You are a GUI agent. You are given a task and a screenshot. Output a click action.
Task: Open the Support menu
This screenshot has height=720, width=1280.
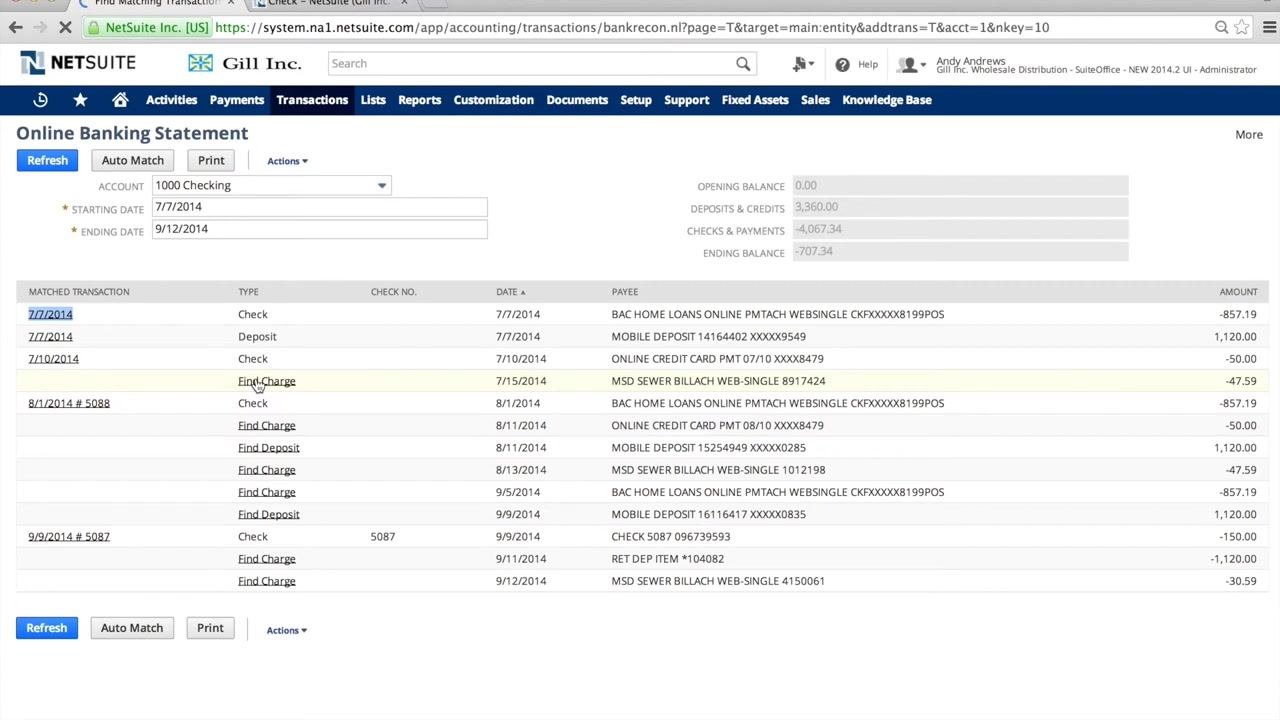click(x=687, y=100)
